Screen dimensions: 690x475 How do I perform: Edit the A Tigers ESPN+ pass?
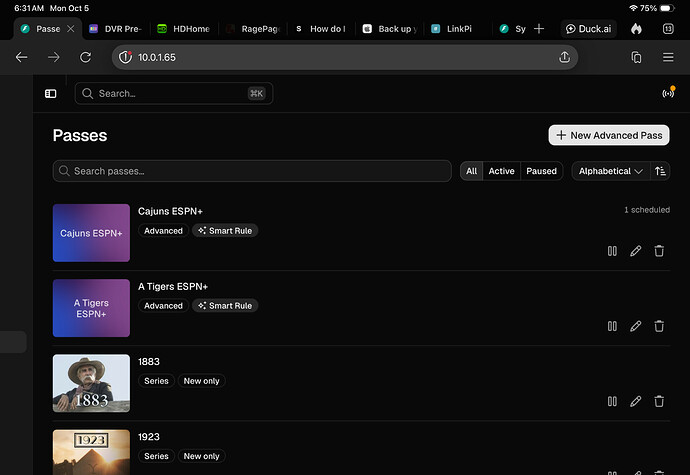click(x=635, y=326)
